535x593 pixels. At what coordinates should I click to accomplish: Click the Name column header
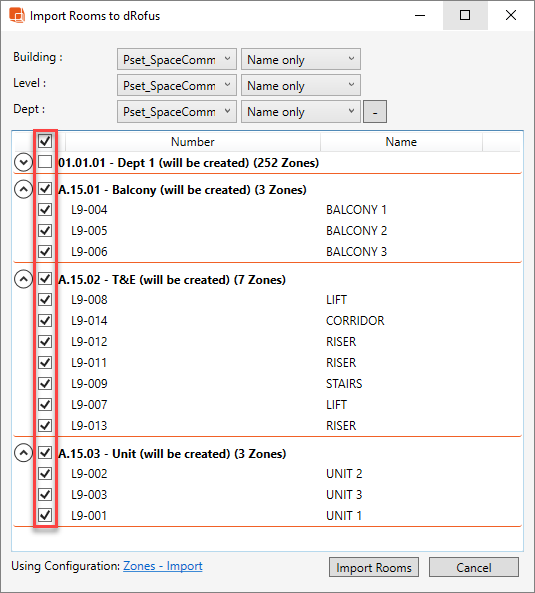click(401, 142)
